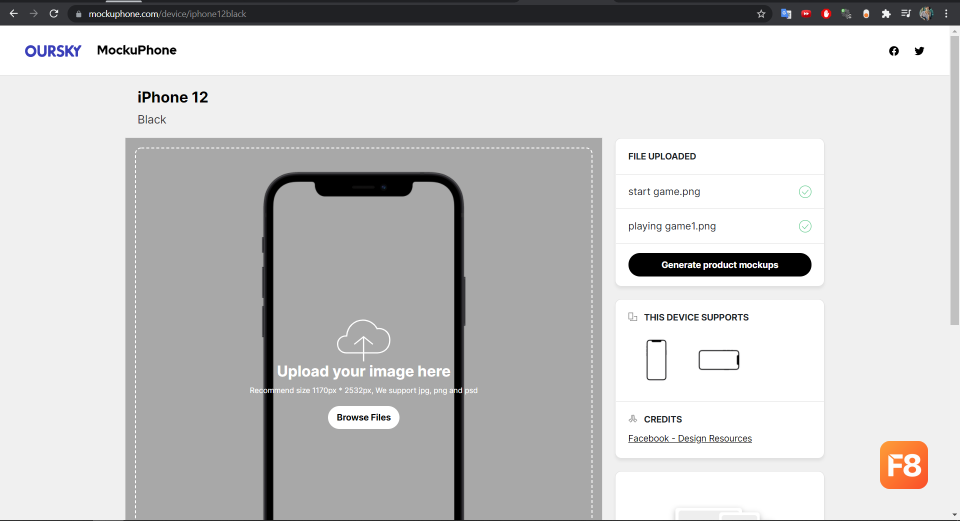960x521 pixels.
Task: Open the red hand blocker extension
Action: (x=826, y=13)
